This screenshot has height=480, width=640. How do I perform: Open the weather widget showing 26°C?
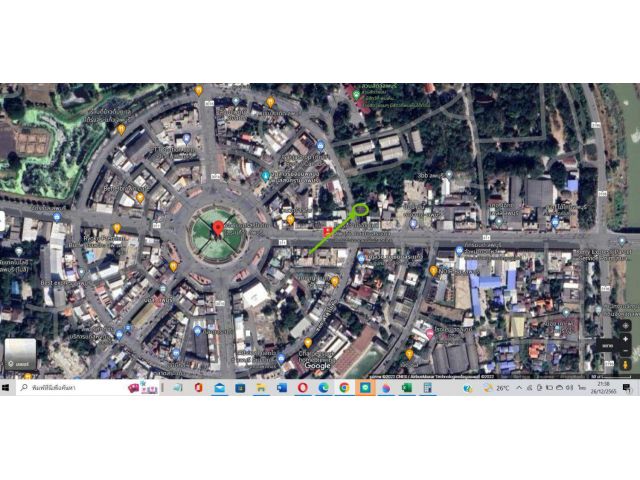[x=496, y=388]
